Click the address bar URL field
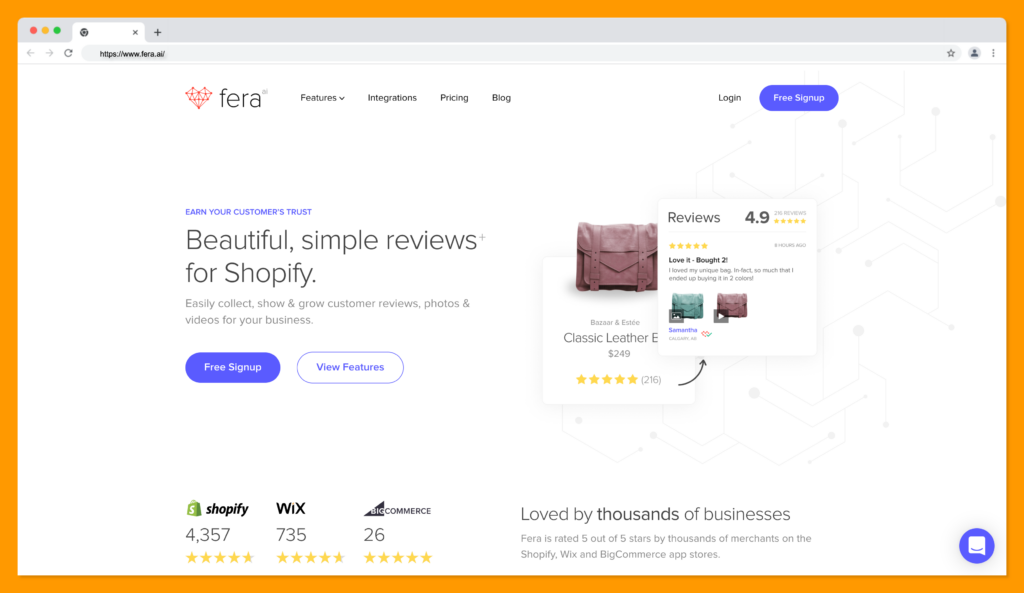Viewport: 1024px width, 593px height. tap(509, 54)
